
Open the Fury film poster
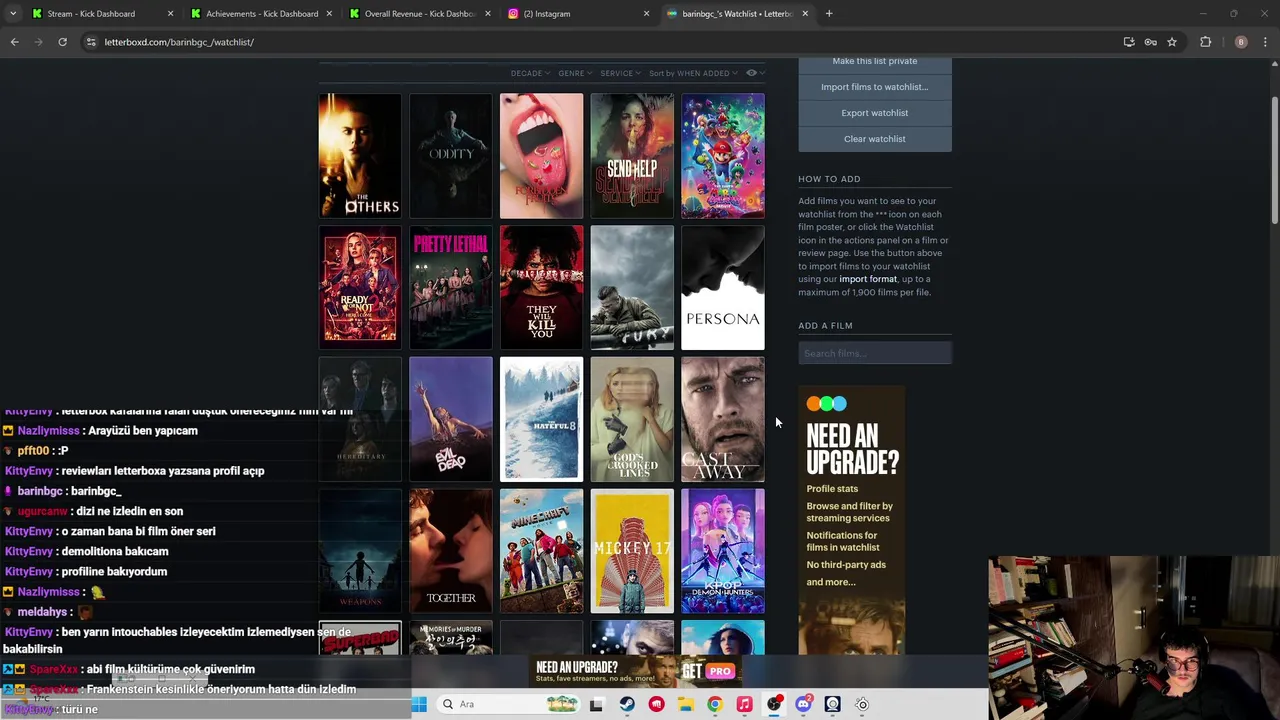(632, 287)
